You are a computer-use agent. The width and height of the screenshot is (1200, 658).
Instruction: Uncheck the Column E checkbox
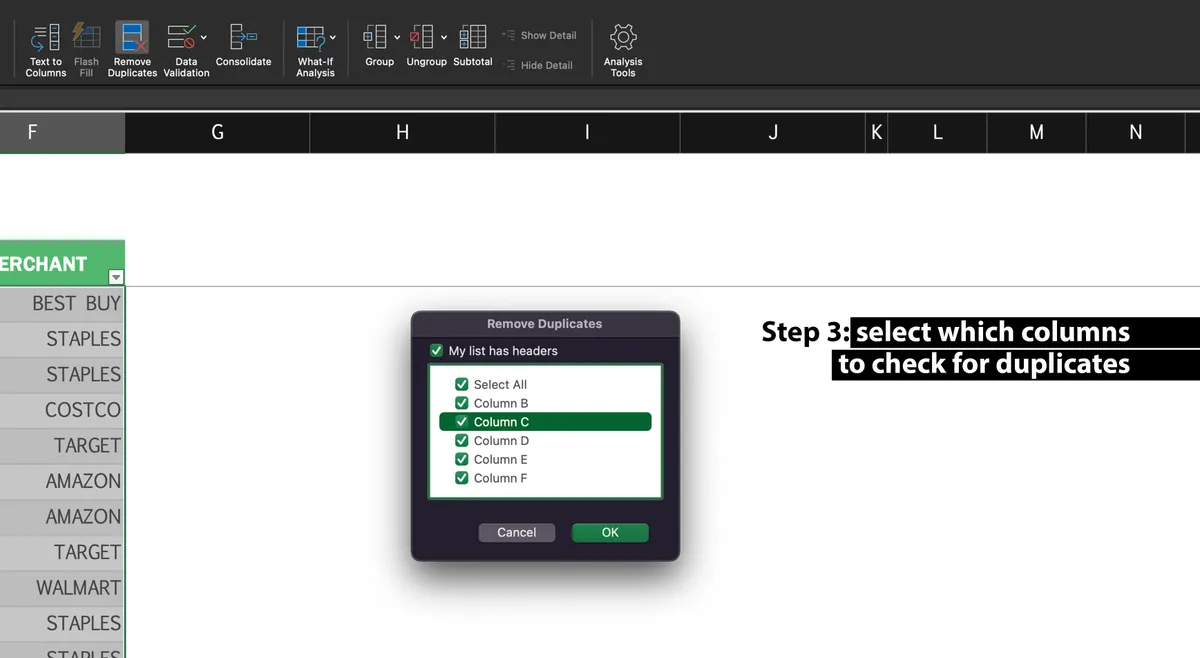click(462, 459)
